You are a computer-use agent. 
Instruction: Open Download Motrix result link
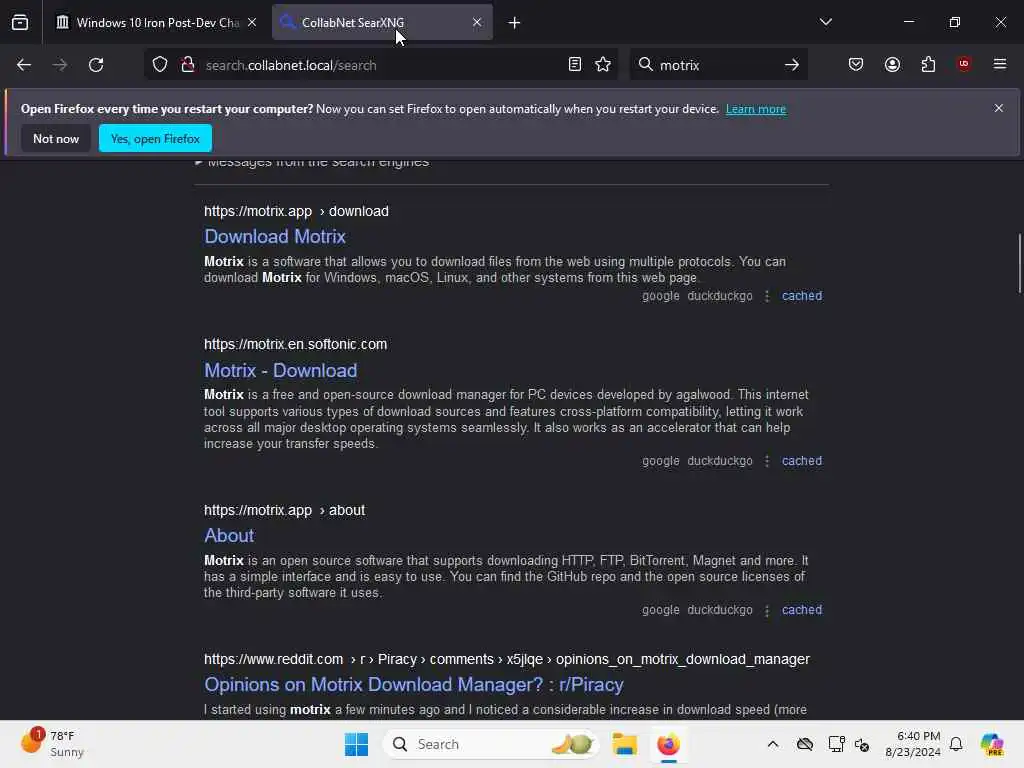pos(275,236)
